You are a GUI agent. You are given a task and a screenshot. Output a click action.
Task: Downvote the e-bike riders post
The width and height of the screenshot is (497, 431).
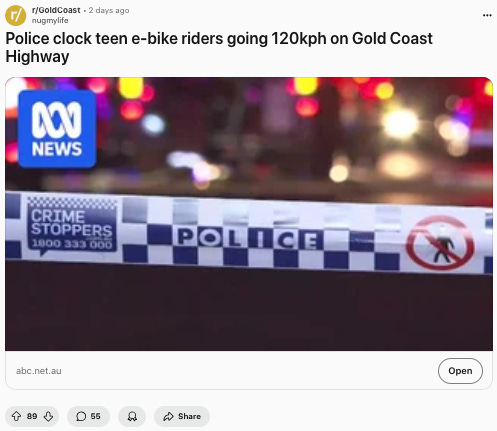48,416
